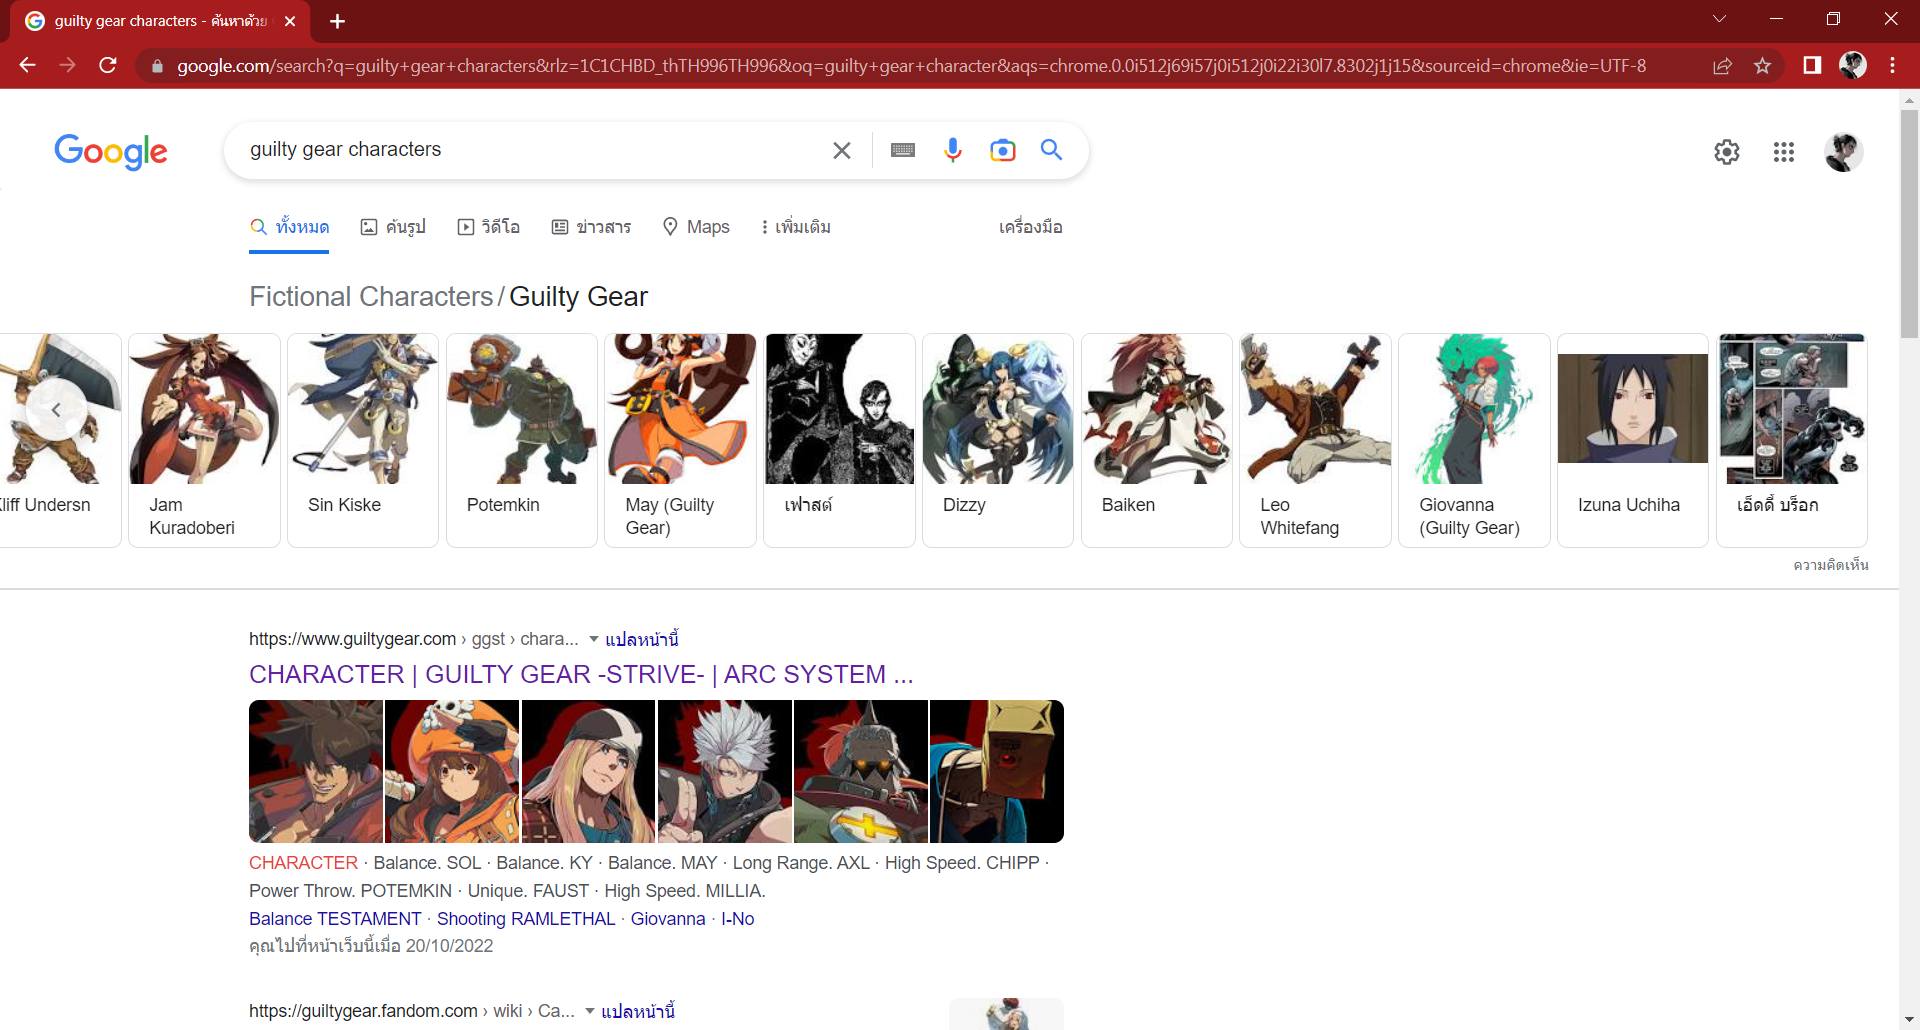Viewport: 1920px width, 1030px height.
Task: Expand options for guiltygear.com result
Action: coord(593,639)
